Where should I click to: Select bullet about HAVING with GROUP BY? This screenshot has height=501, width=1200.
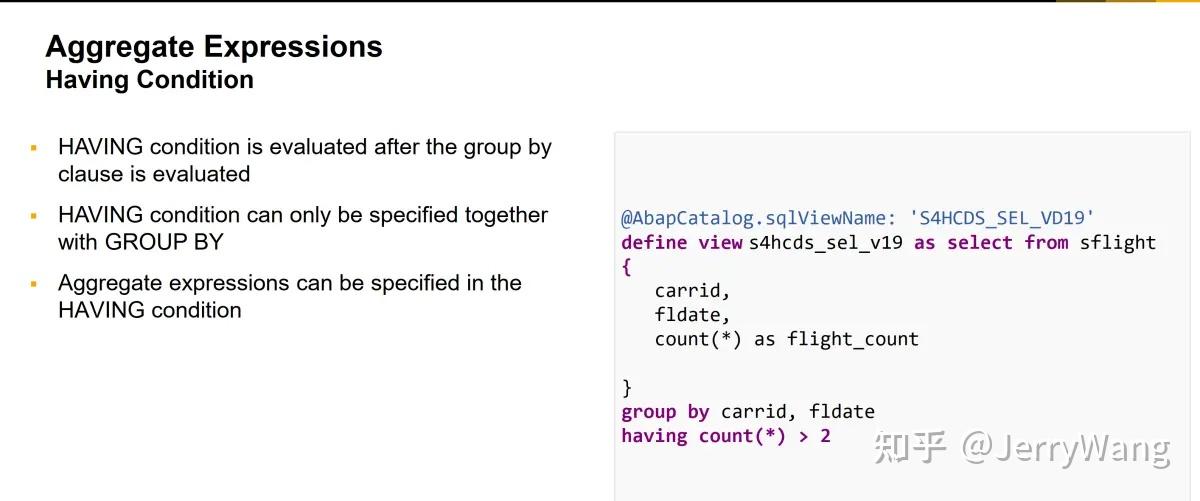pyautogui.click(x=303, y=228)
